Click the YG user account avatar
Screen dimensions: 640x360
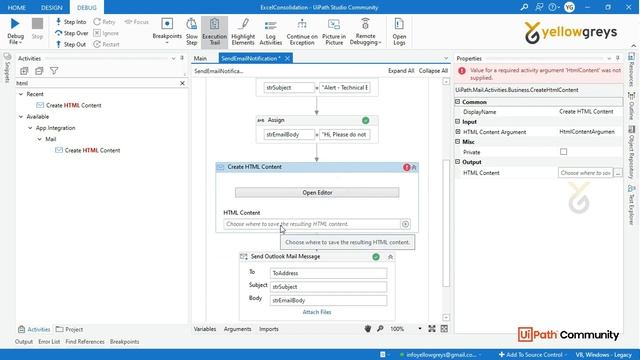[x=569, y=7]
